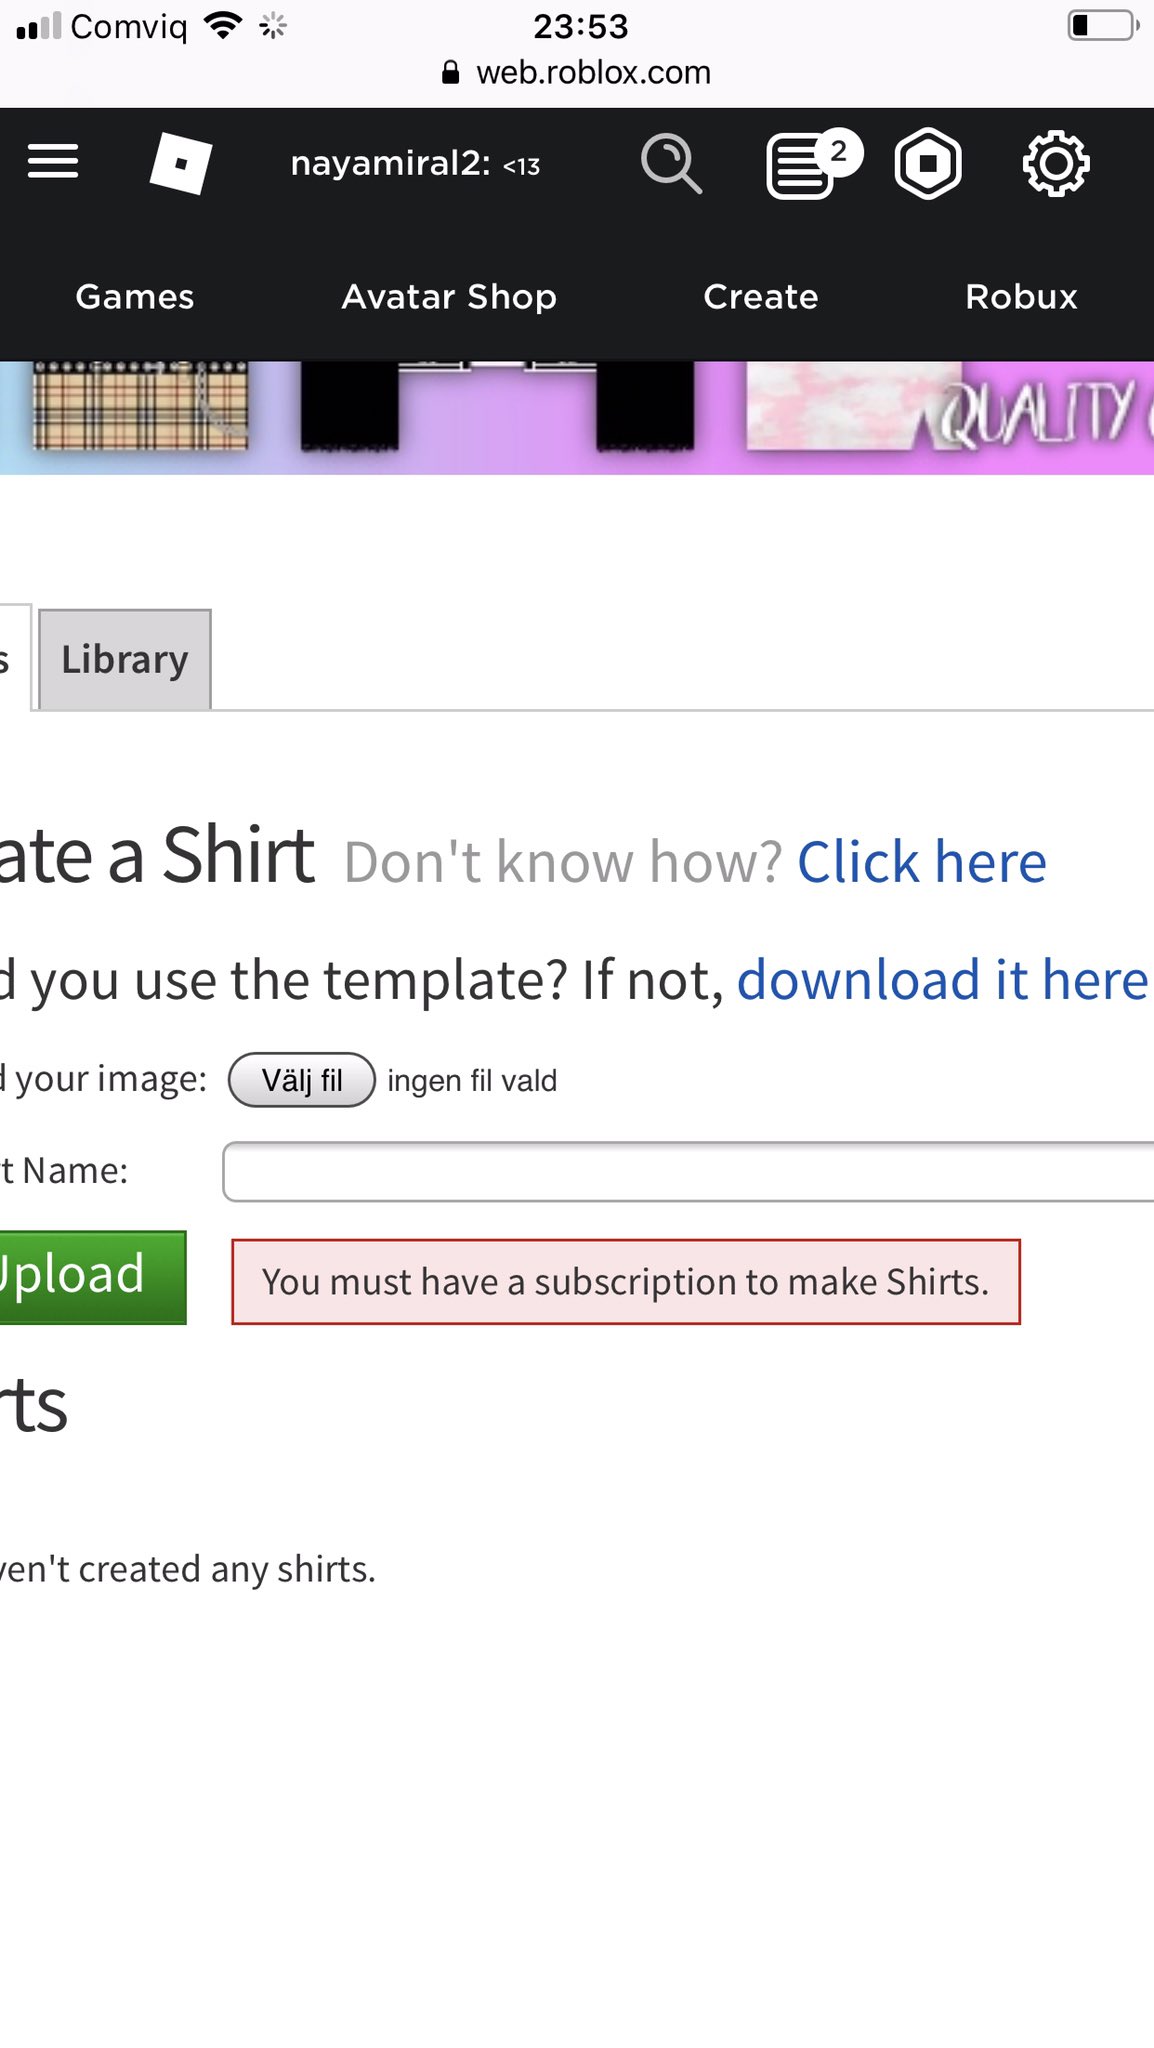Screen dimensions: 1154x2048
Task: Open the settings gear icon
Action: [1056, 163]
